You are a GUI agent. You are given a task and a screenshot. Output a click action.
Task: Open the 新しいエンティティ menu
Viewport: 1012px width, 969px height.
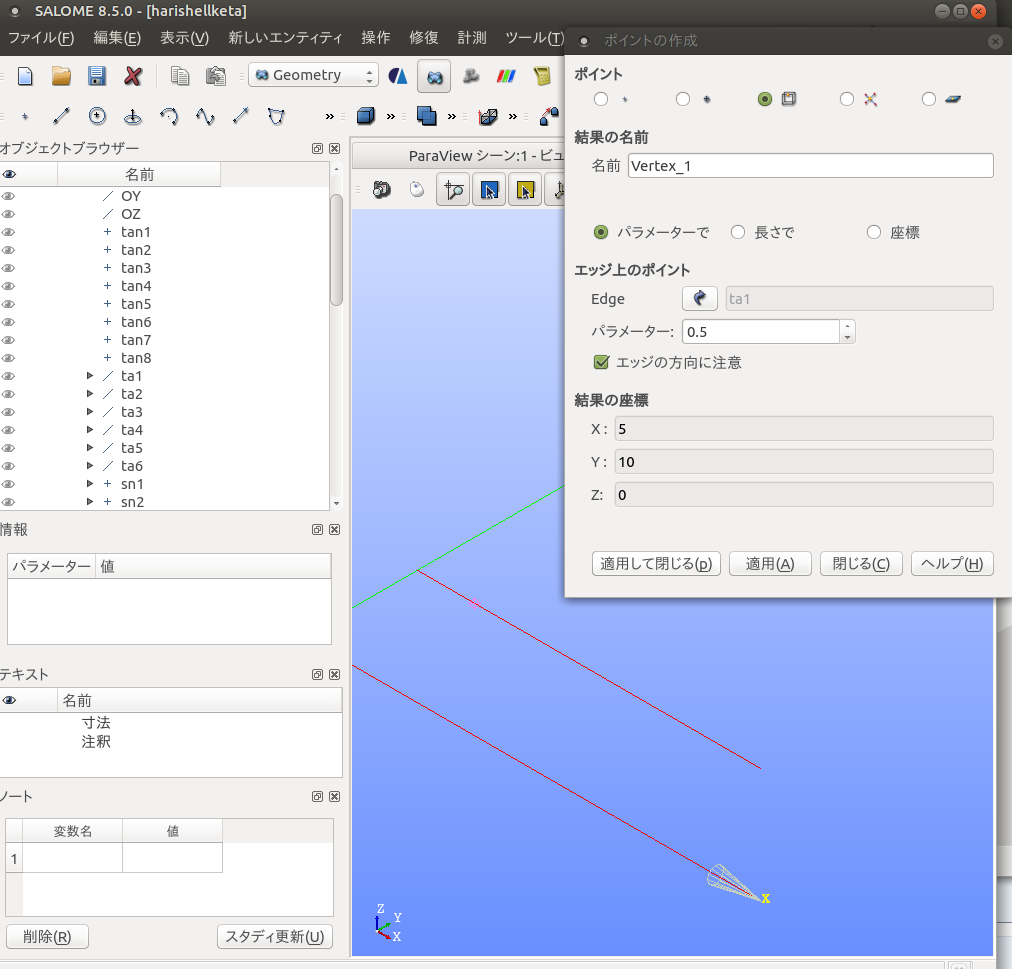[x=285, y=37]
